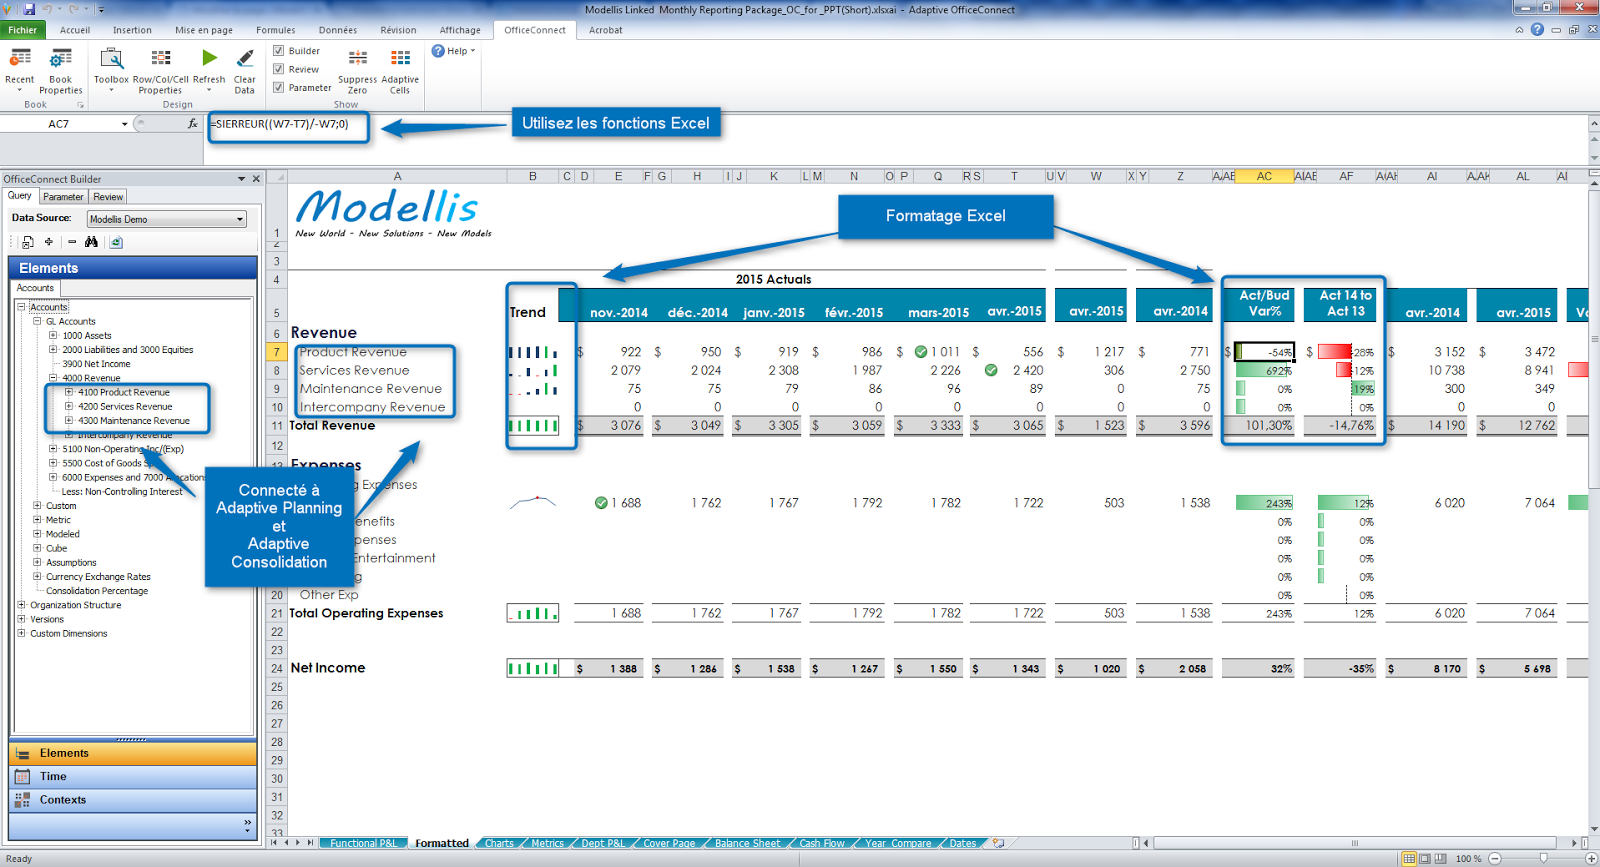Toggle the Parameter checkbox

pos(278,87)
